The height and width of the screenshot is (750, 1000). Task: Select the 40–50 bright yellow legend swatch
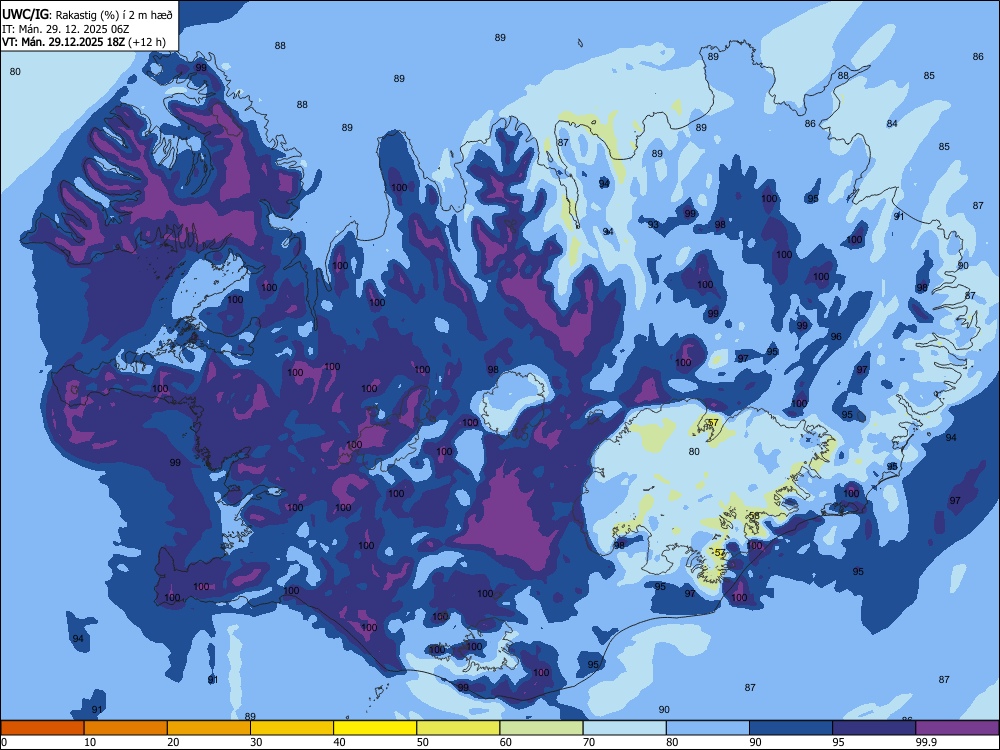(375, 728)
